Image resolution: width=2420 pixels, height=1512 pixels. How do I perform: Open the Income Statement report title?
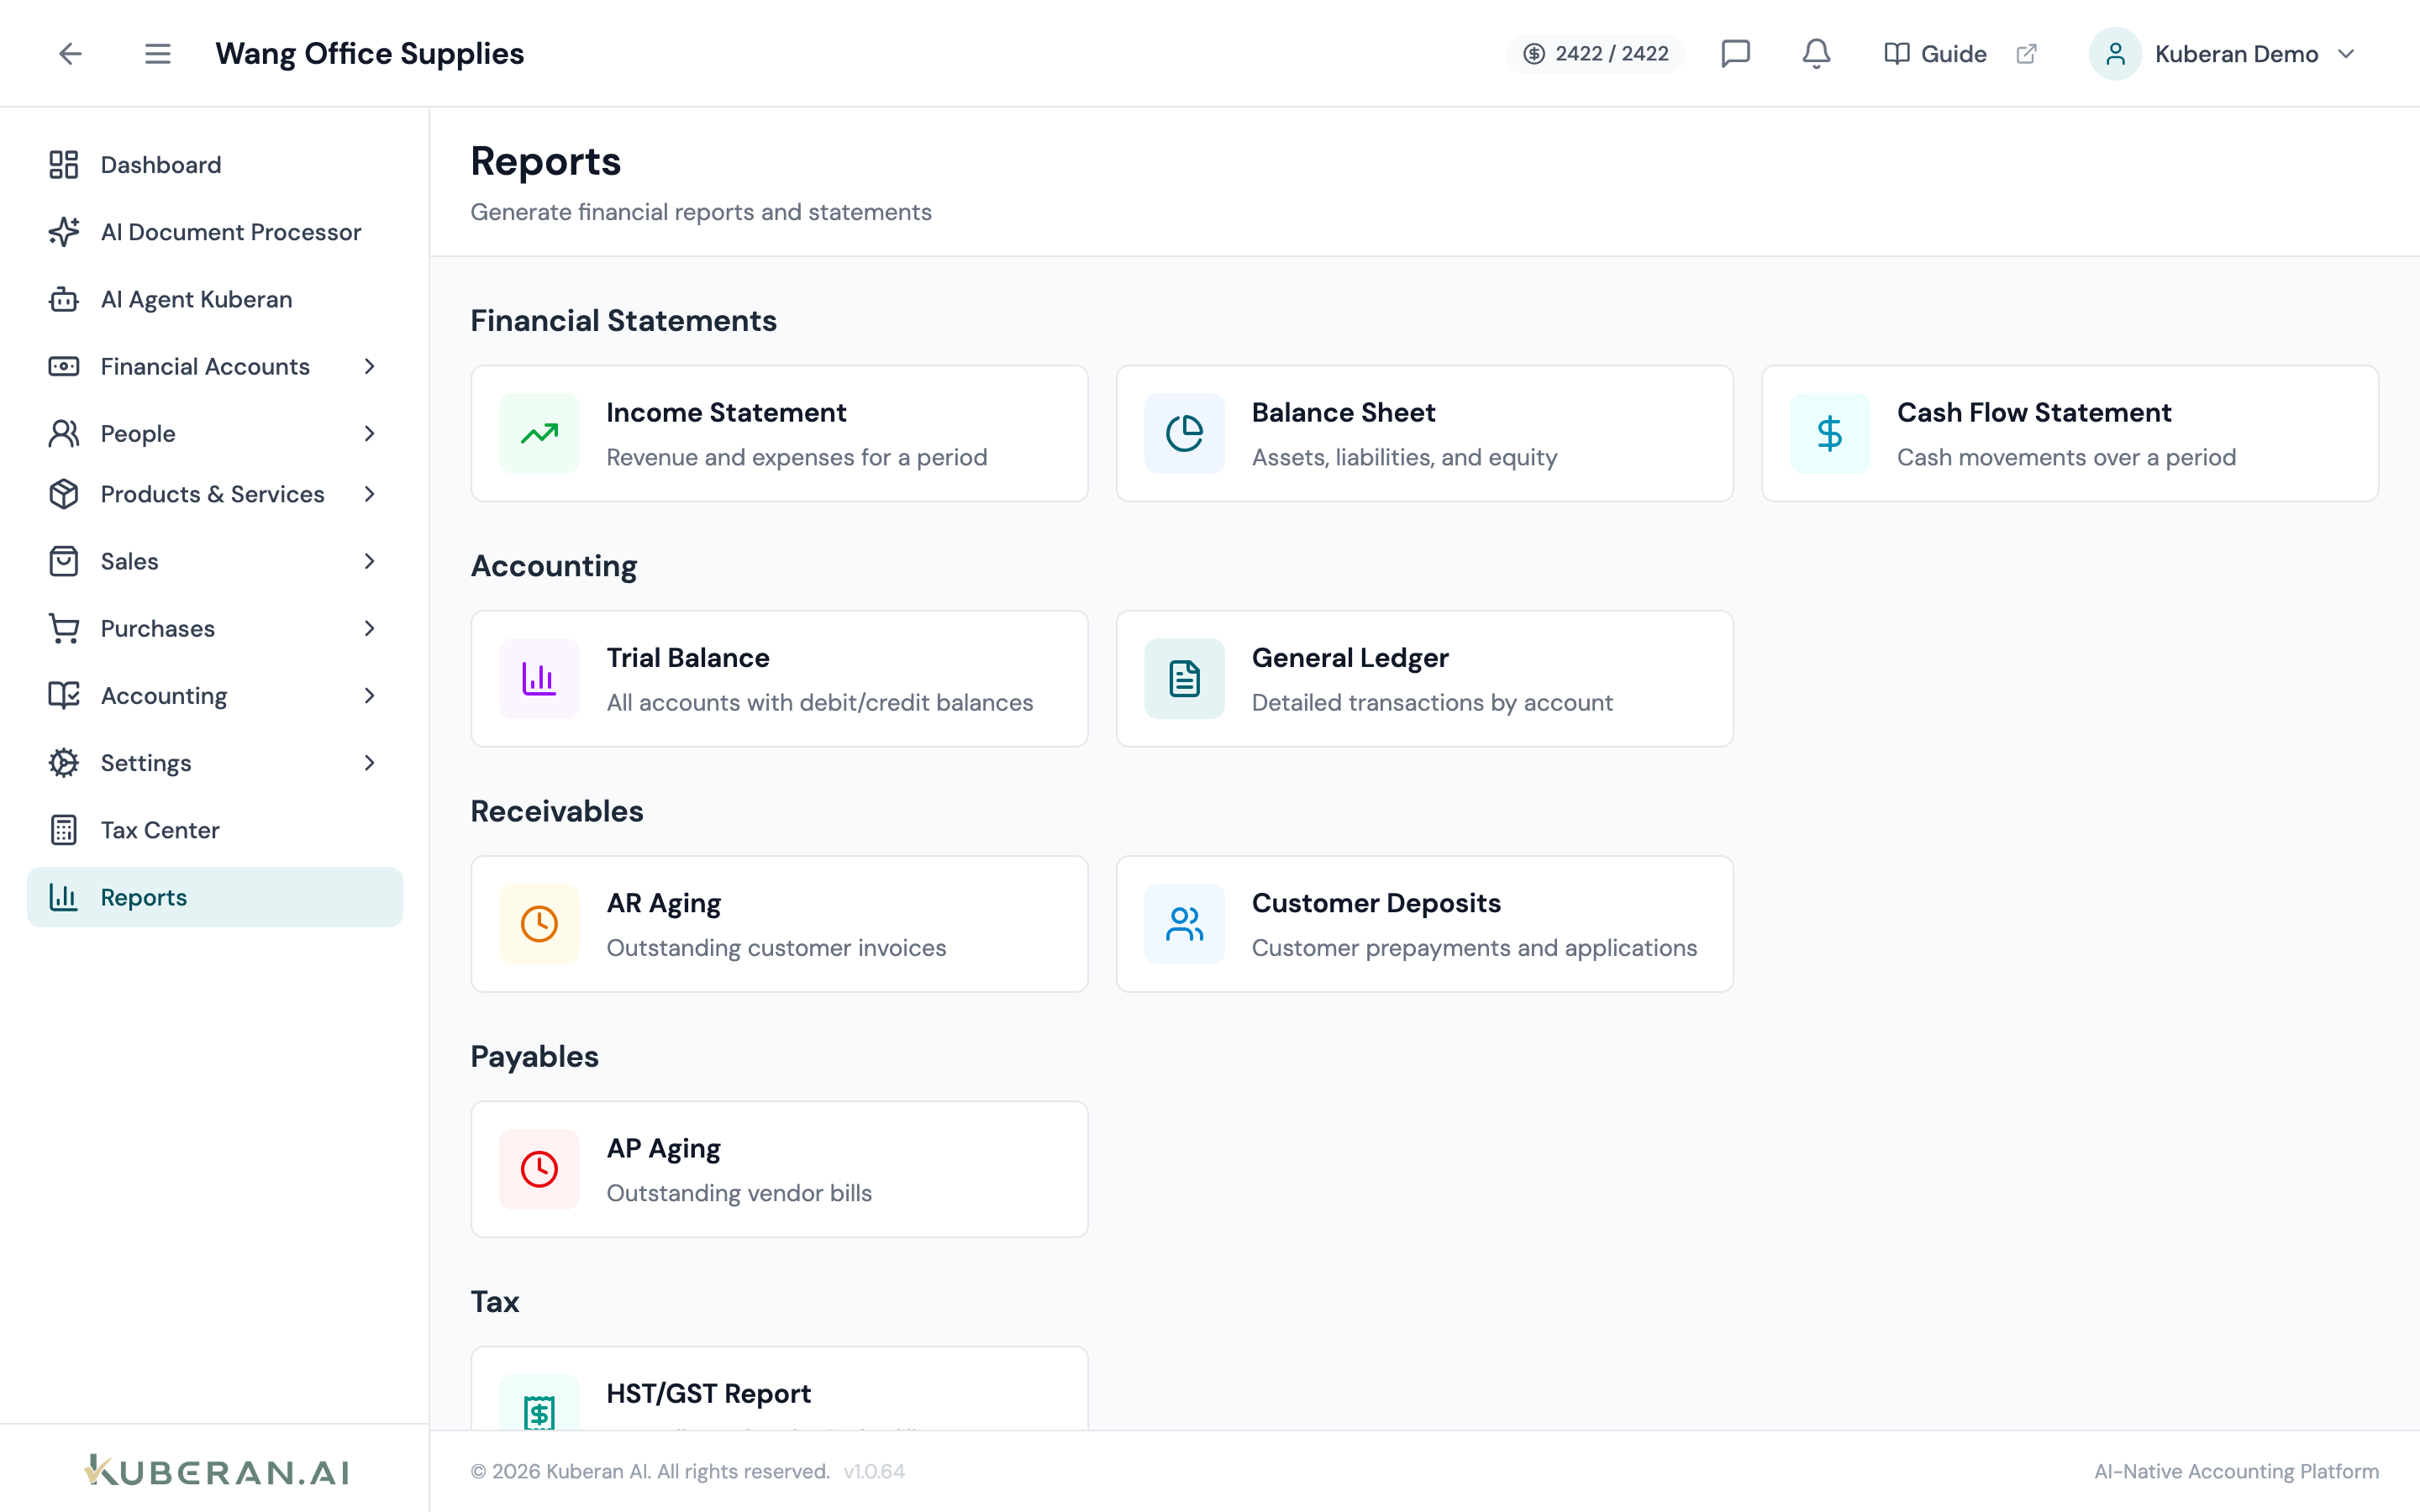pyautogui.click(x=726, y=412)
